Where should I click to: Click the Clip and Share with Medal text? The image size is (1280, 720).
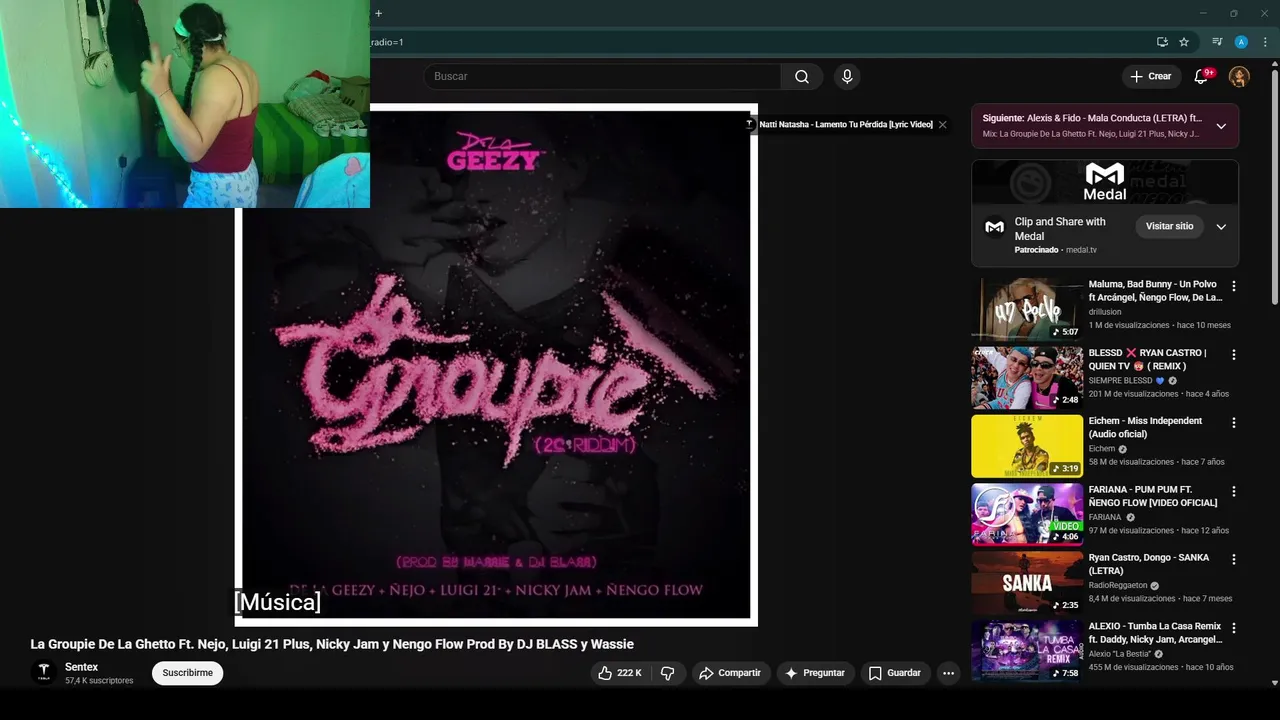pos(1060,229)
